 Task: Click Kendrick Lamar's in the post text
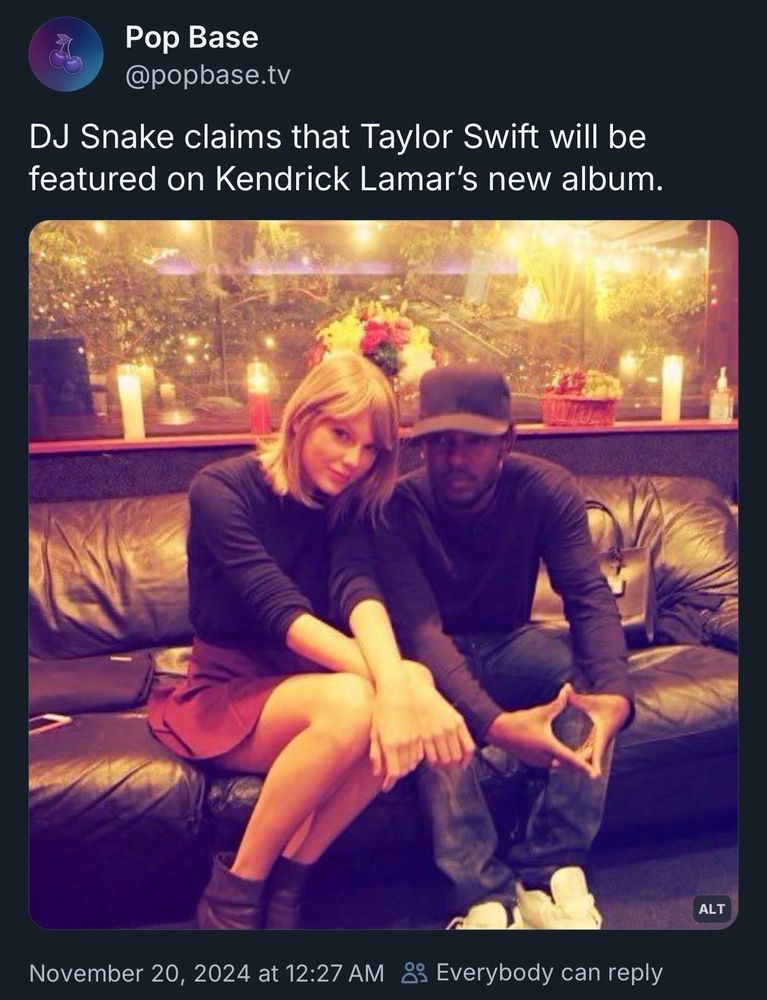click(347, 179)
